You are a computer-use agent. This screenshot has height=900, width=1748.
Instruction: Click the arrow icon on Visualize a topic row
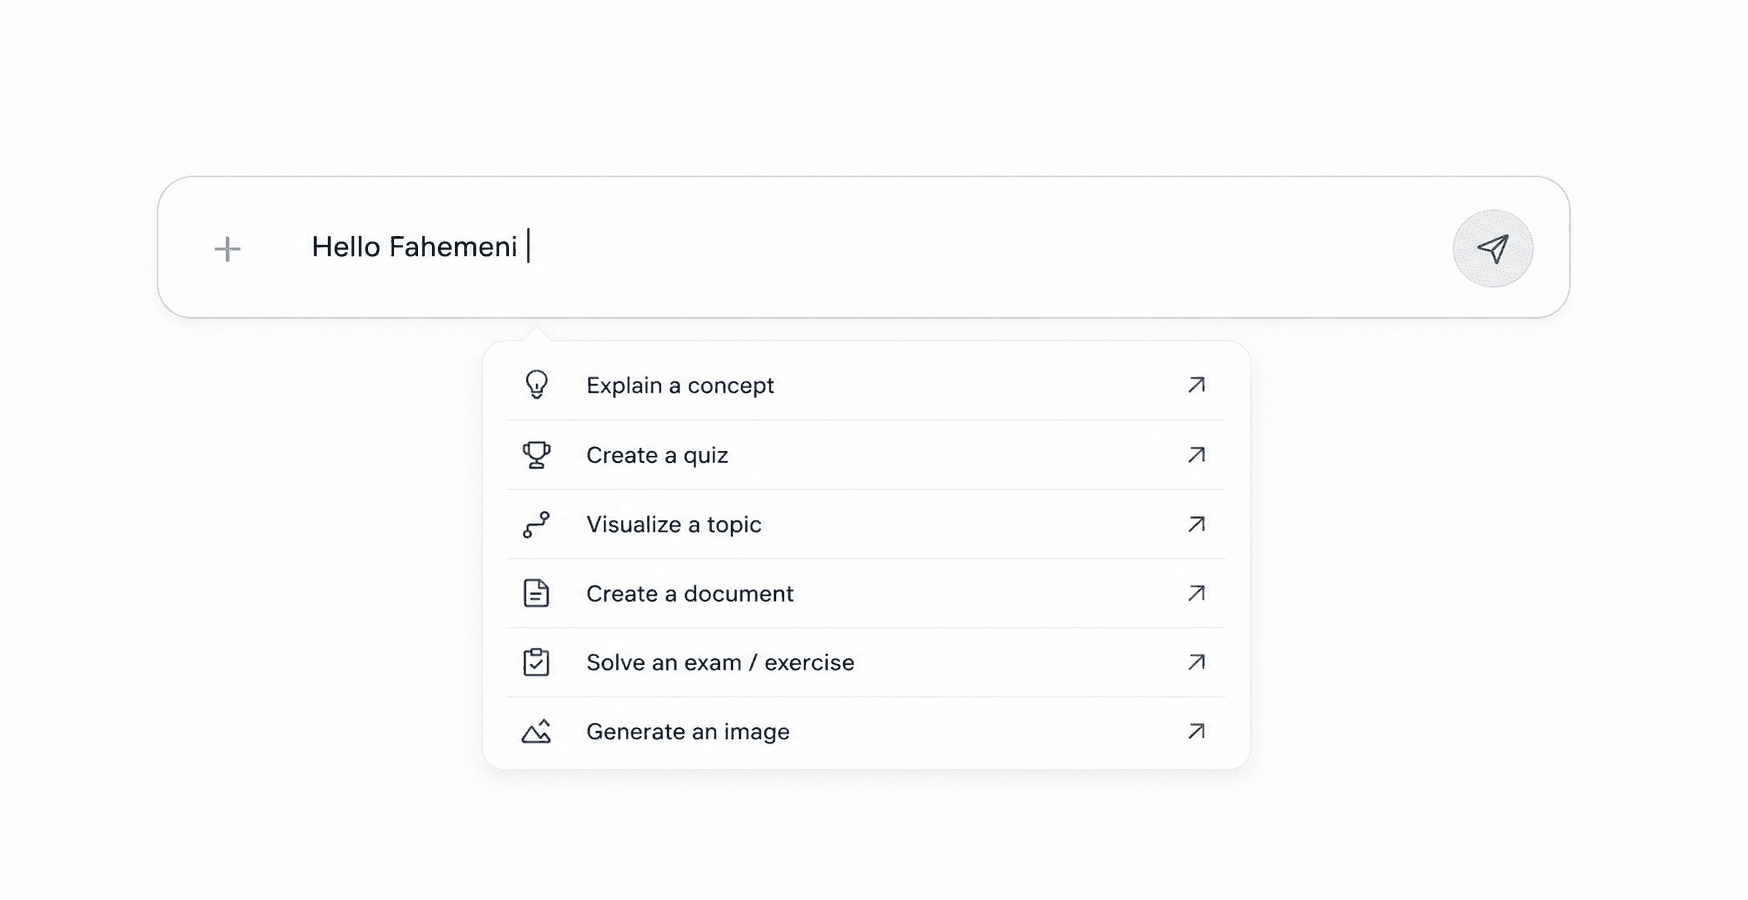click(x=1196, y=524)
